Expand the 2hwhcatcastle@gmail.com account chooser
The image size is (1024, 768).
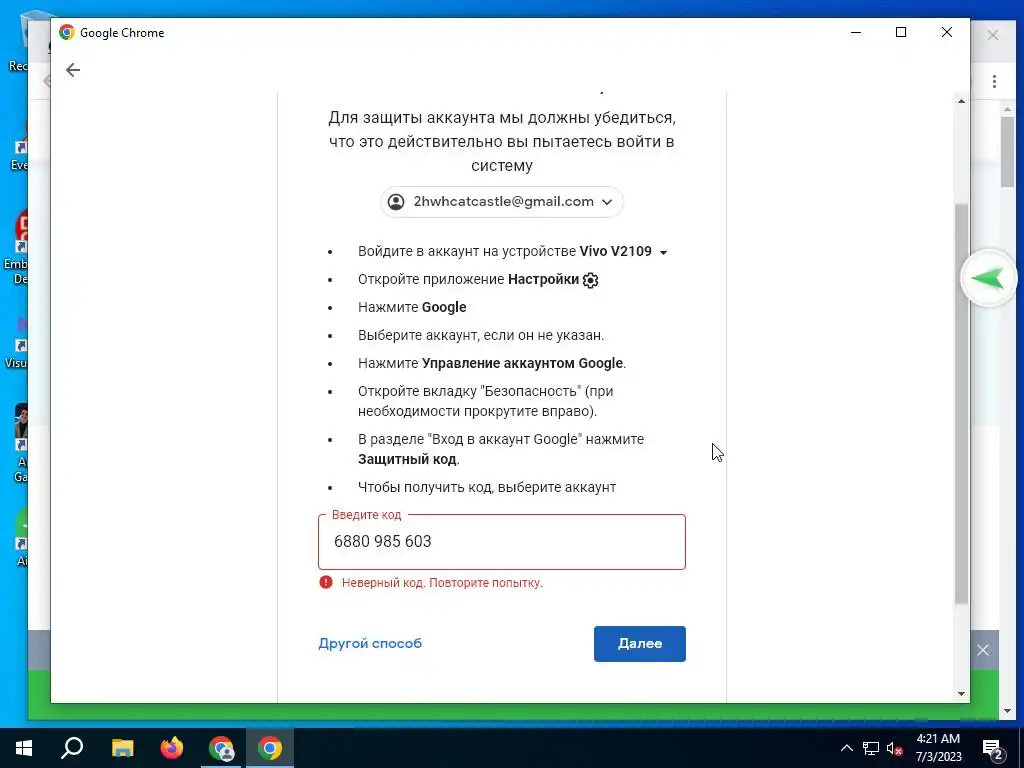pos(502,202)
